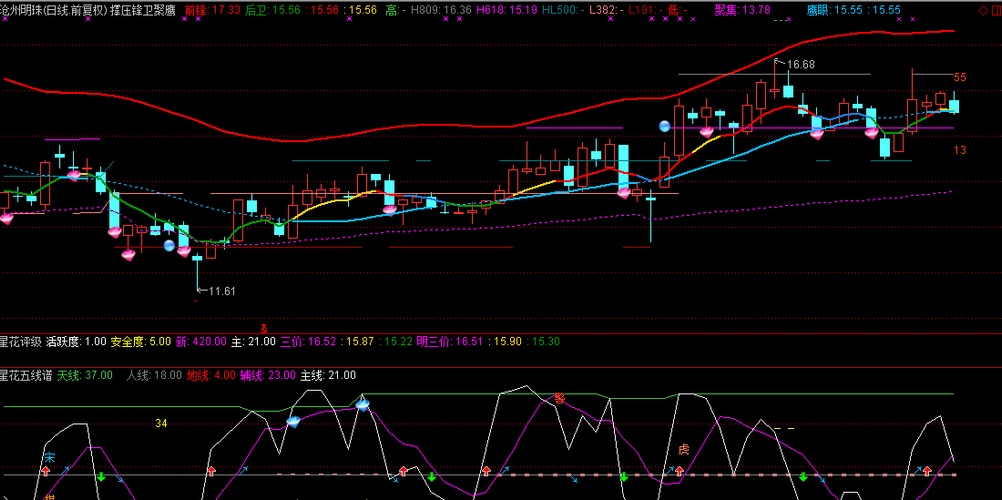Screen dimensions: 1002x500
Task: Click the 16.68 high price label
Action: 801,65
